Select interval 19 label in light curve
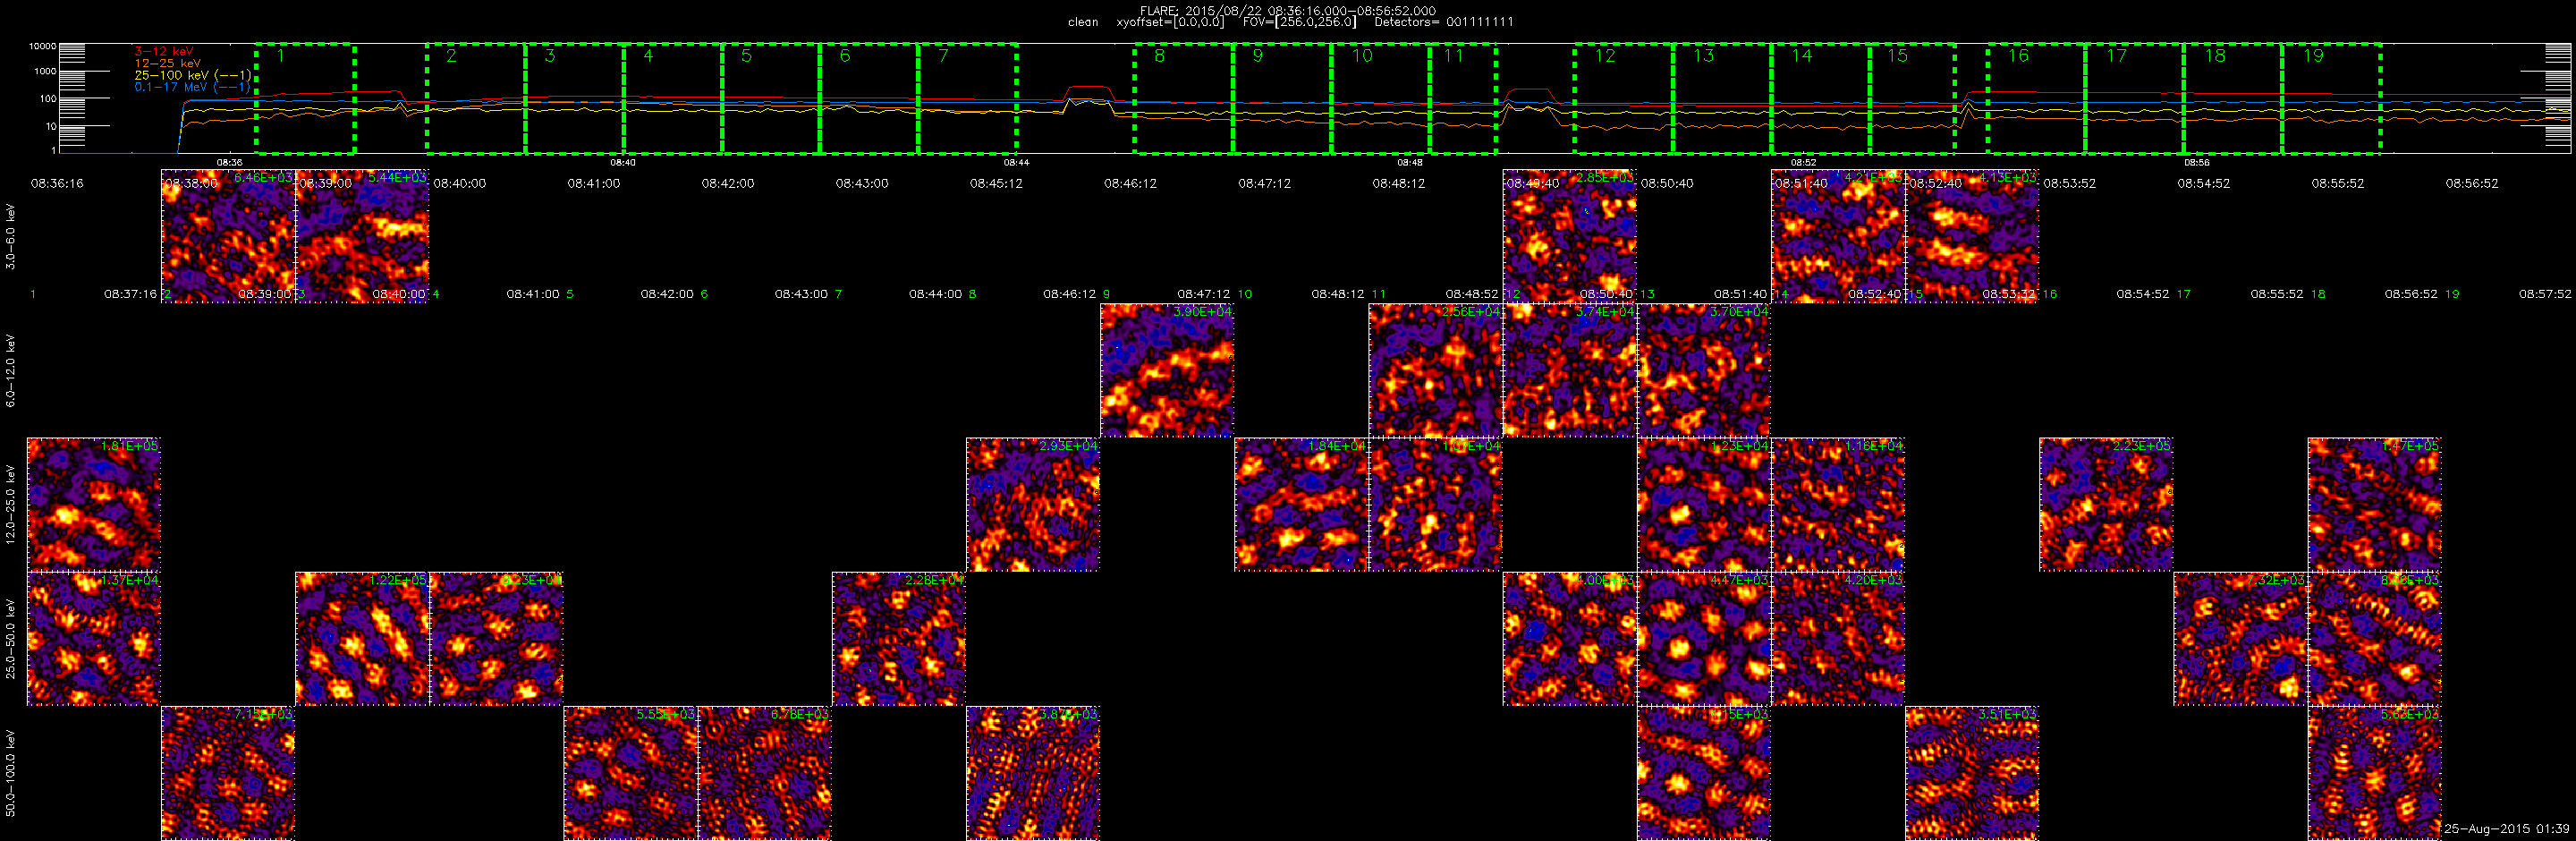Screen dimensions: 2576x841 2313,56
